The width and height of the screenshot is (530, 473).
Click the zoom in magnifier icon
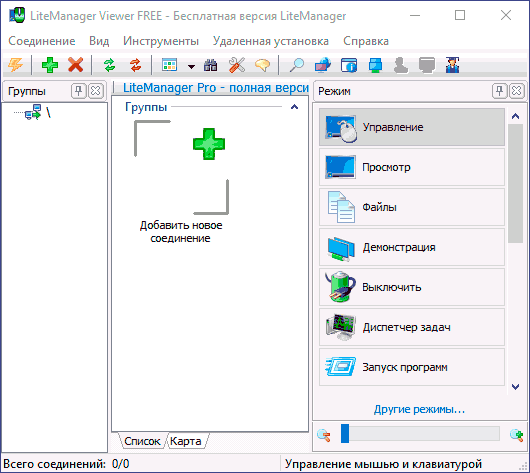(516, 435)
